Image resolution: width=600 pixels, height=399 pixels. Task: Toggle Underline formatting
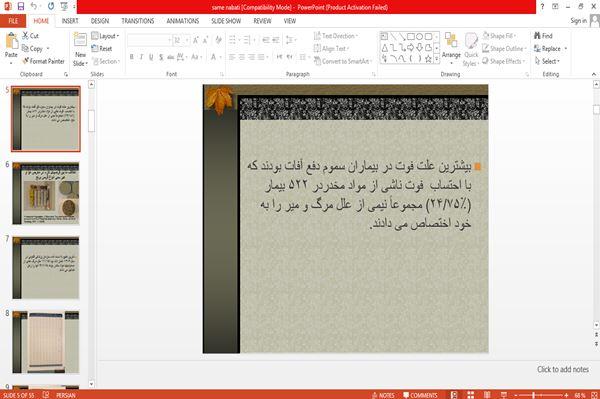pyautogui.click(x=151, y=57)
